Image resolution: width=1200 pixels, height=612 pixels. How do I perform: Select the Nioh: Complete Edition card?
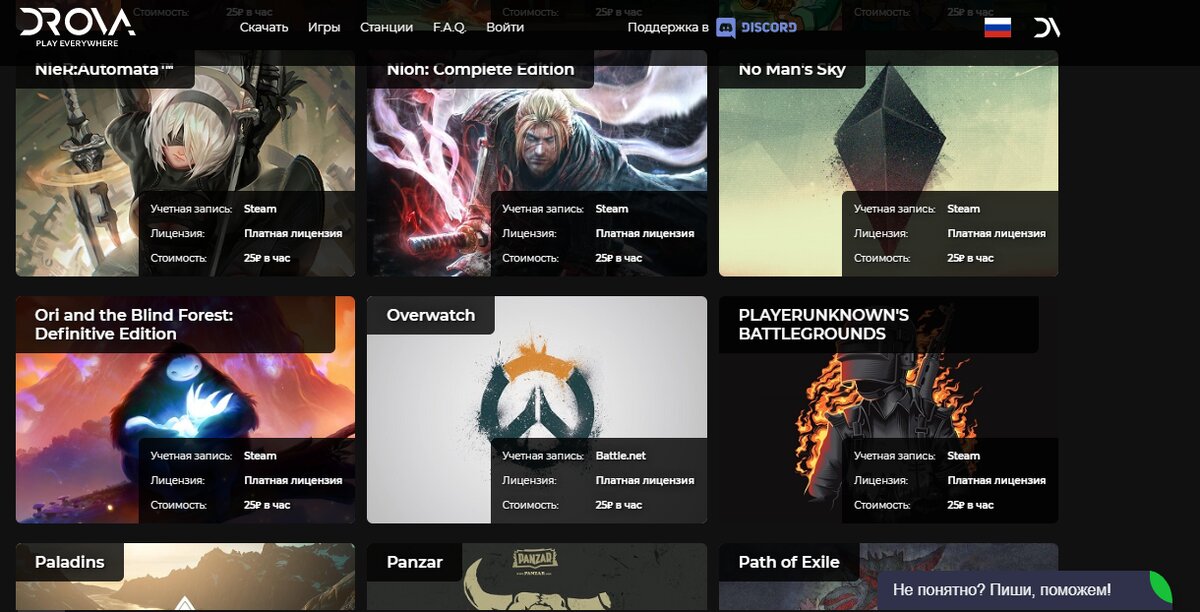537,163
